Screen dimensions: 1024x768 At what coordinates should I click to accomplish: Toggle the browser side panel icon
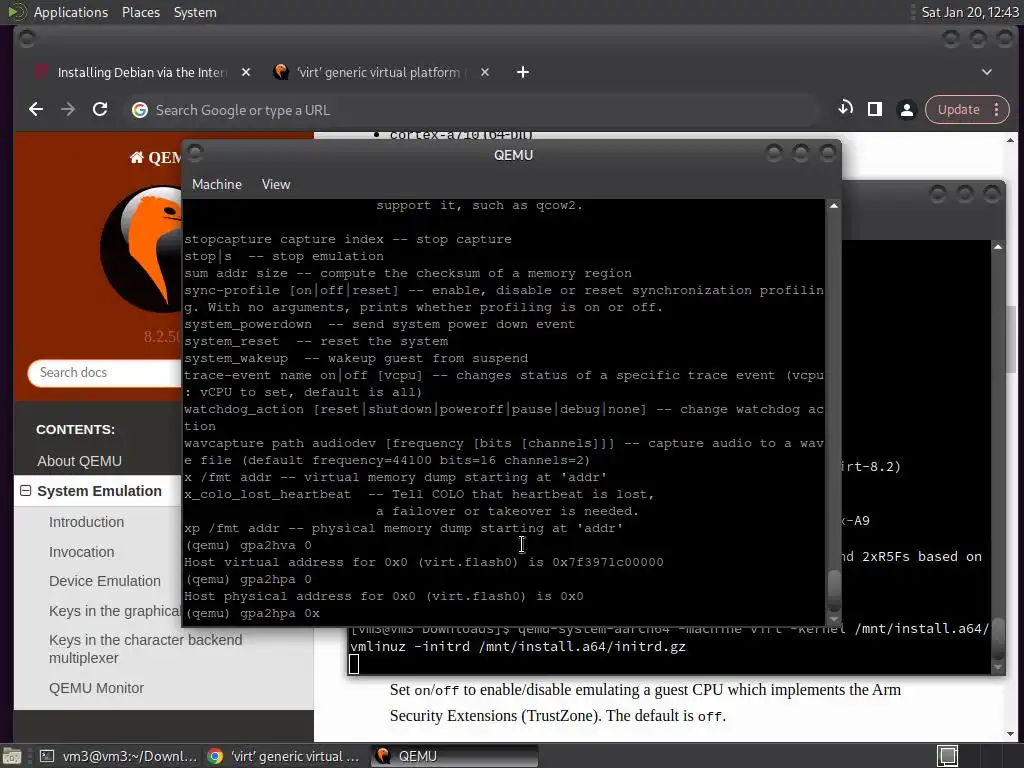click(874, 109)
